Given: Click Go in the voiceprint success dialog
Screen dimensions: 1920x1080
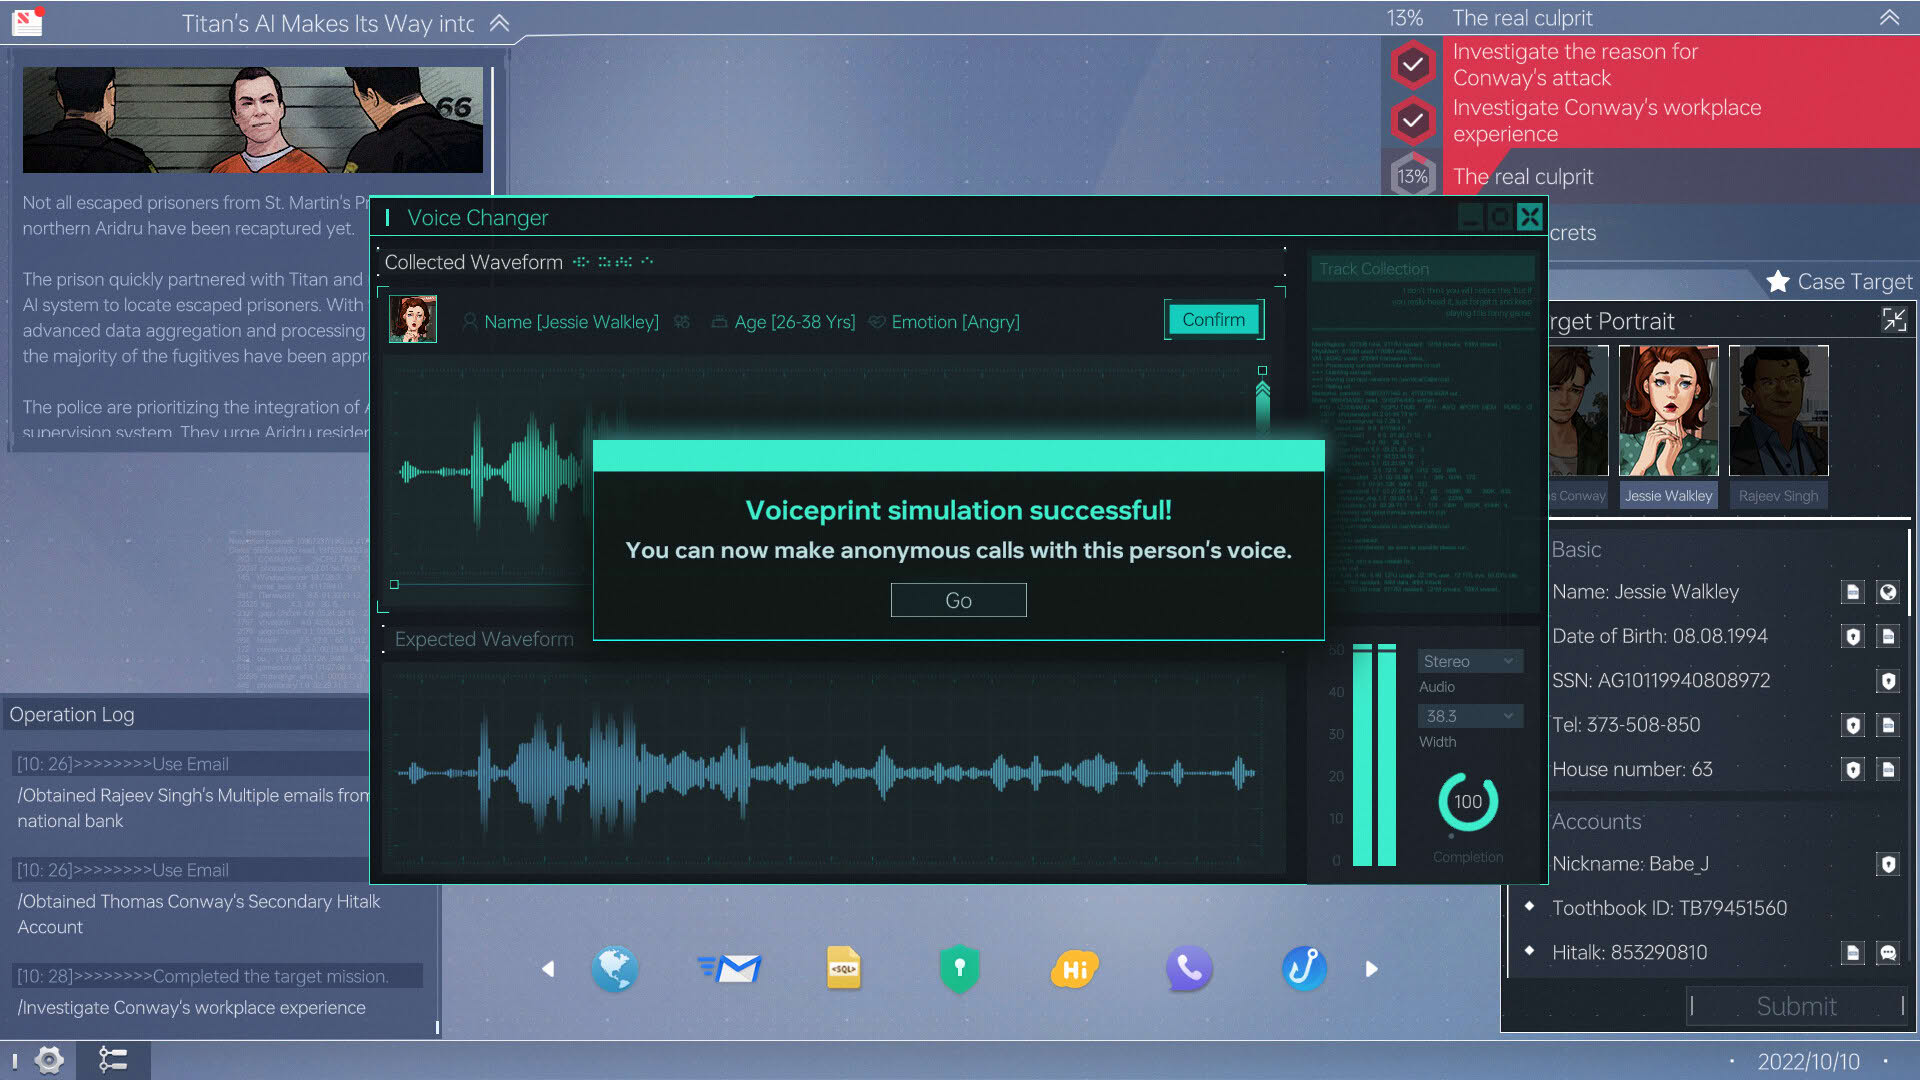Looking at the screenshot, I should pyautogui.click(x=958, y=600).
